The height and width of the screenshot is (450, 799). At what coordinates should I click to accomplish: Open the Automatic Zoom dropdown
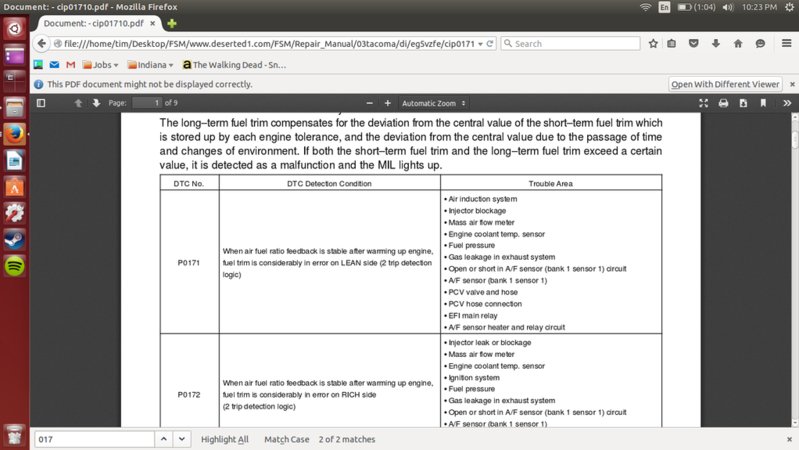[x=433, y=103]
